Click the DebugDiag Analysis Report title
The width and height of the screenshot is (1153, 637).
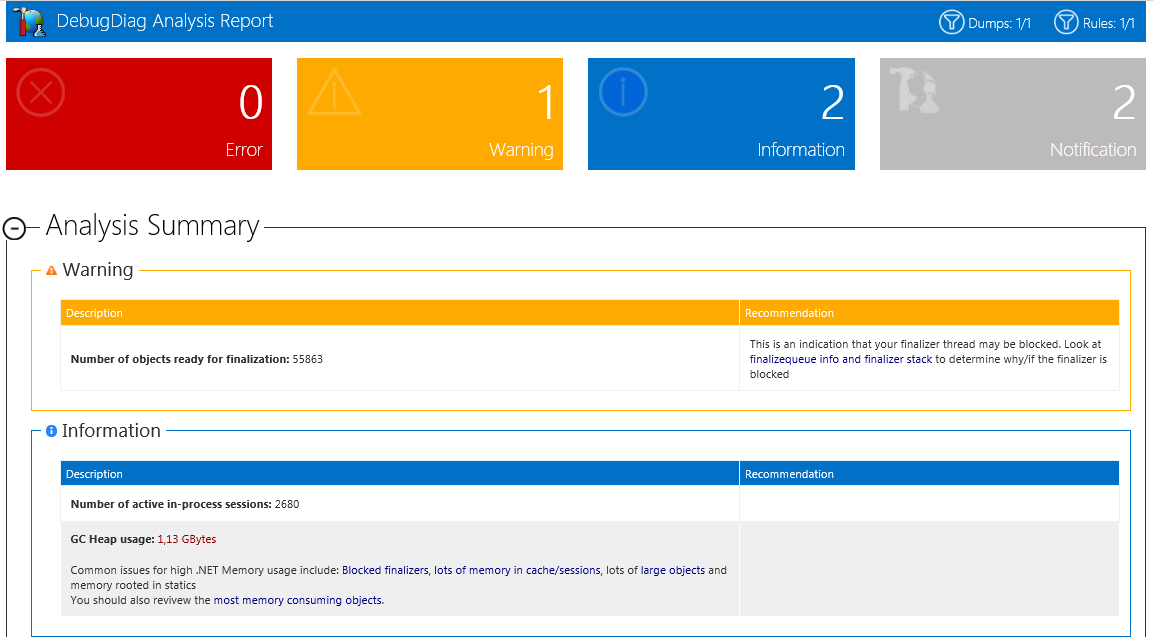[x=165, y=21]
